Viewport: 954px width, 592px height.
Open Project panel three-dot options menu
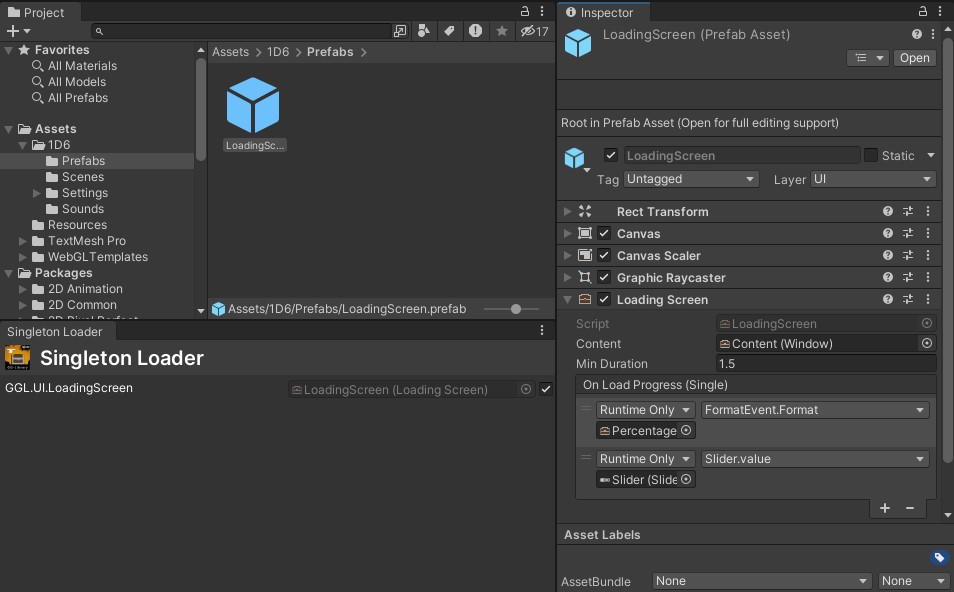pyautogui.click(x=541, y=11)
